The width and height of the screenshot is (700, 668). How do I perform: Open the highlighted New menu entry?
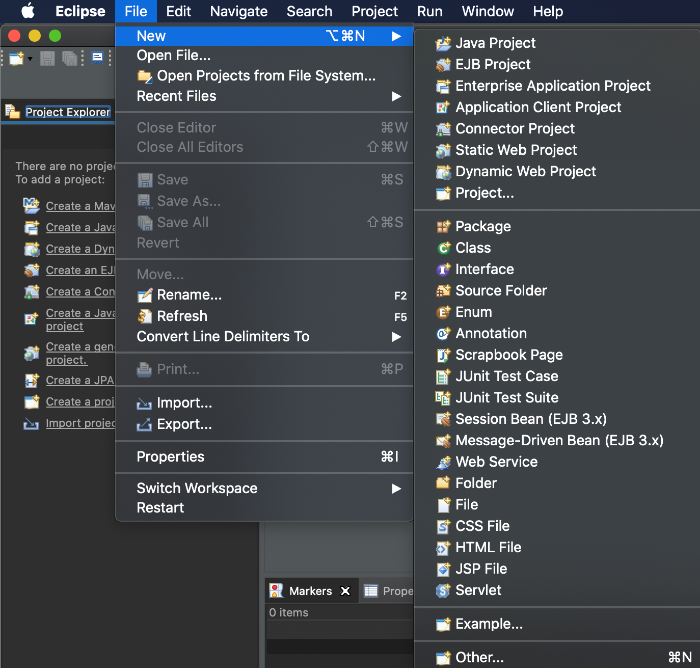click(264, 36)
